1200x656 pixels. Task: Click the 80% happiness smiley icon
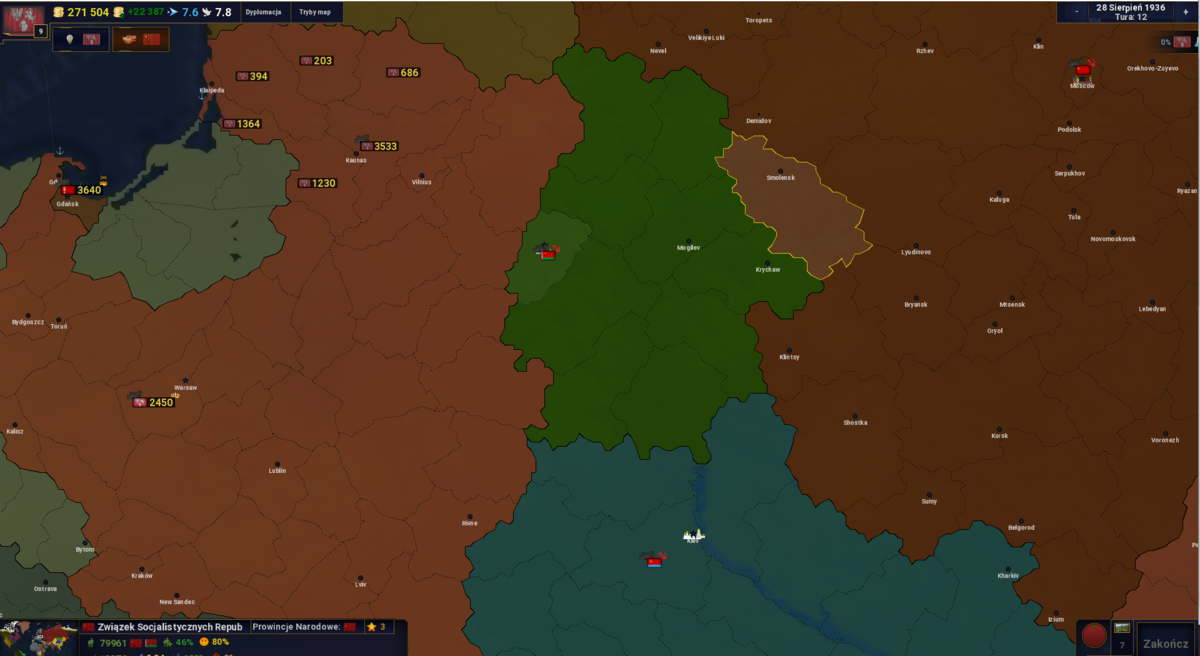click(x=204, y=643)
